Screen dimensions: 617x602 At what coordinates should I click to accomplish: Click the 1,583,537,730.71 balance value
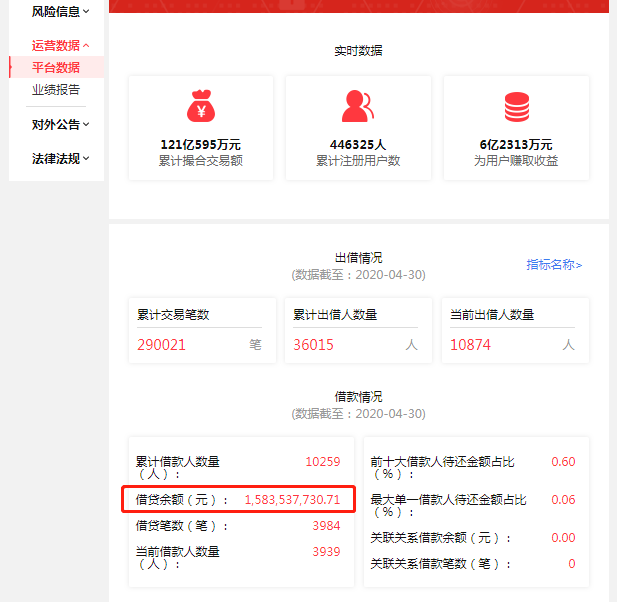[292, 500]
